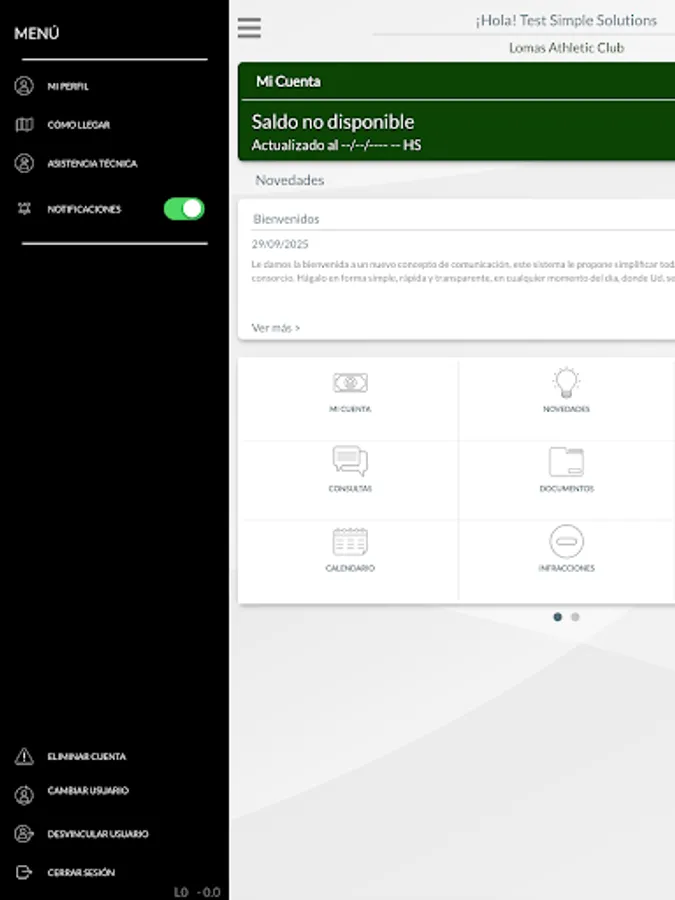Screen dimensions: 675x900
Task: Choose Eliminar Cuenta menu entry
Action: click(87, 757)
